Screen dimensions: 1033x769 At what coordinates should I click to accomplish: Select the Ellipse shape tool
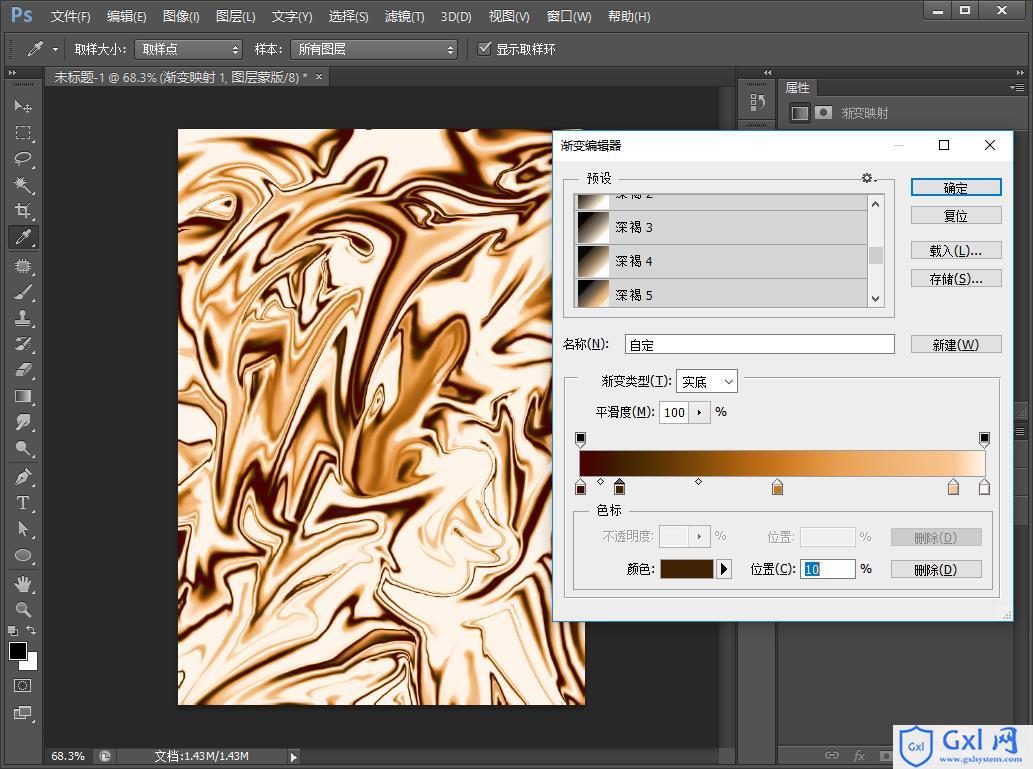[22, 555]
